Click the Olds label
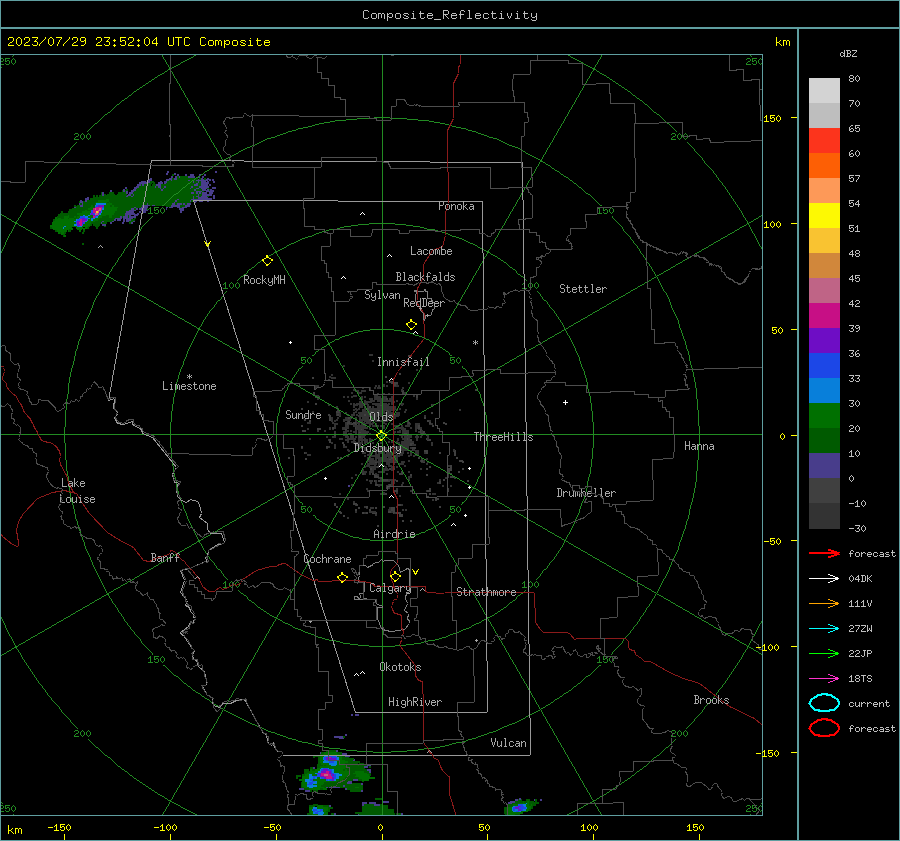 pyautogui.click(x=381, y=416)
